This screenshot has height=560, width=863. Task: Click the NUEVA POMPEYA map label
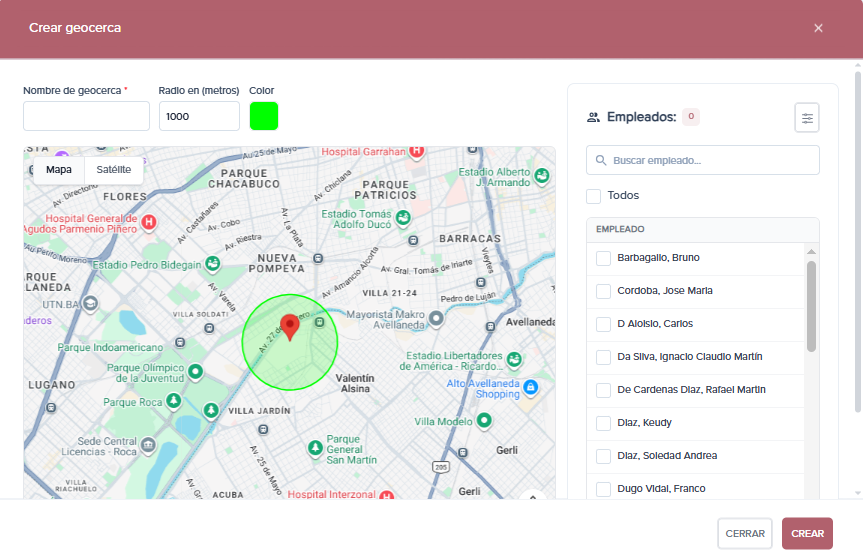277,263
